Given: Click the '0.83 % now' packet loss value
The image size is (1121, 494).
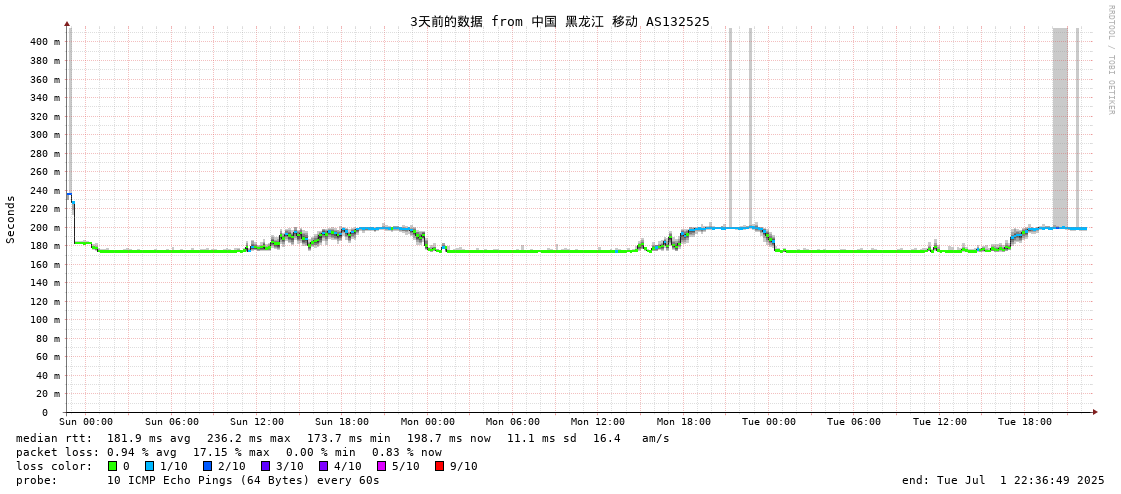Looking at the screenshot, I should (x=407, y=453).
